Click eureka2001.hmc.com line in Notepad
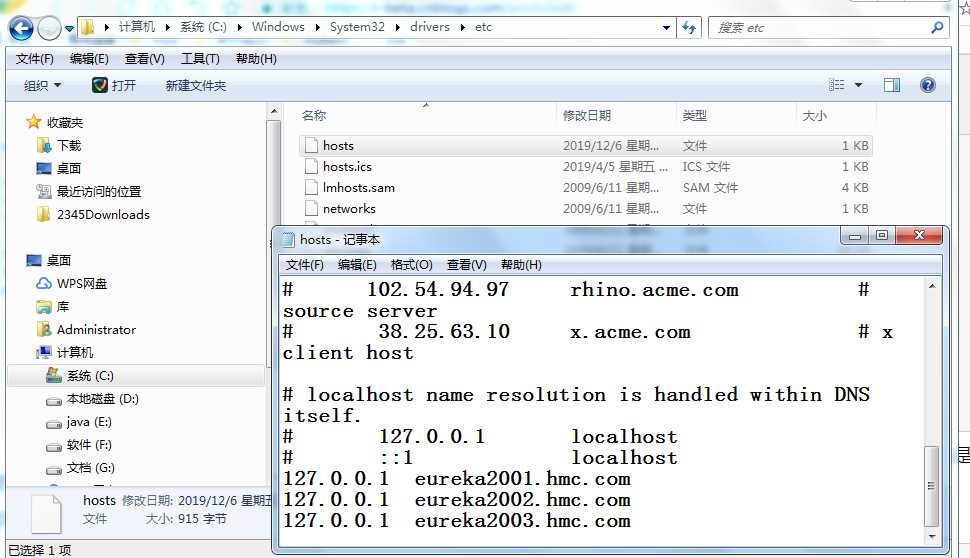The height and width of the screenshot is (558, 970). [457, 479]
